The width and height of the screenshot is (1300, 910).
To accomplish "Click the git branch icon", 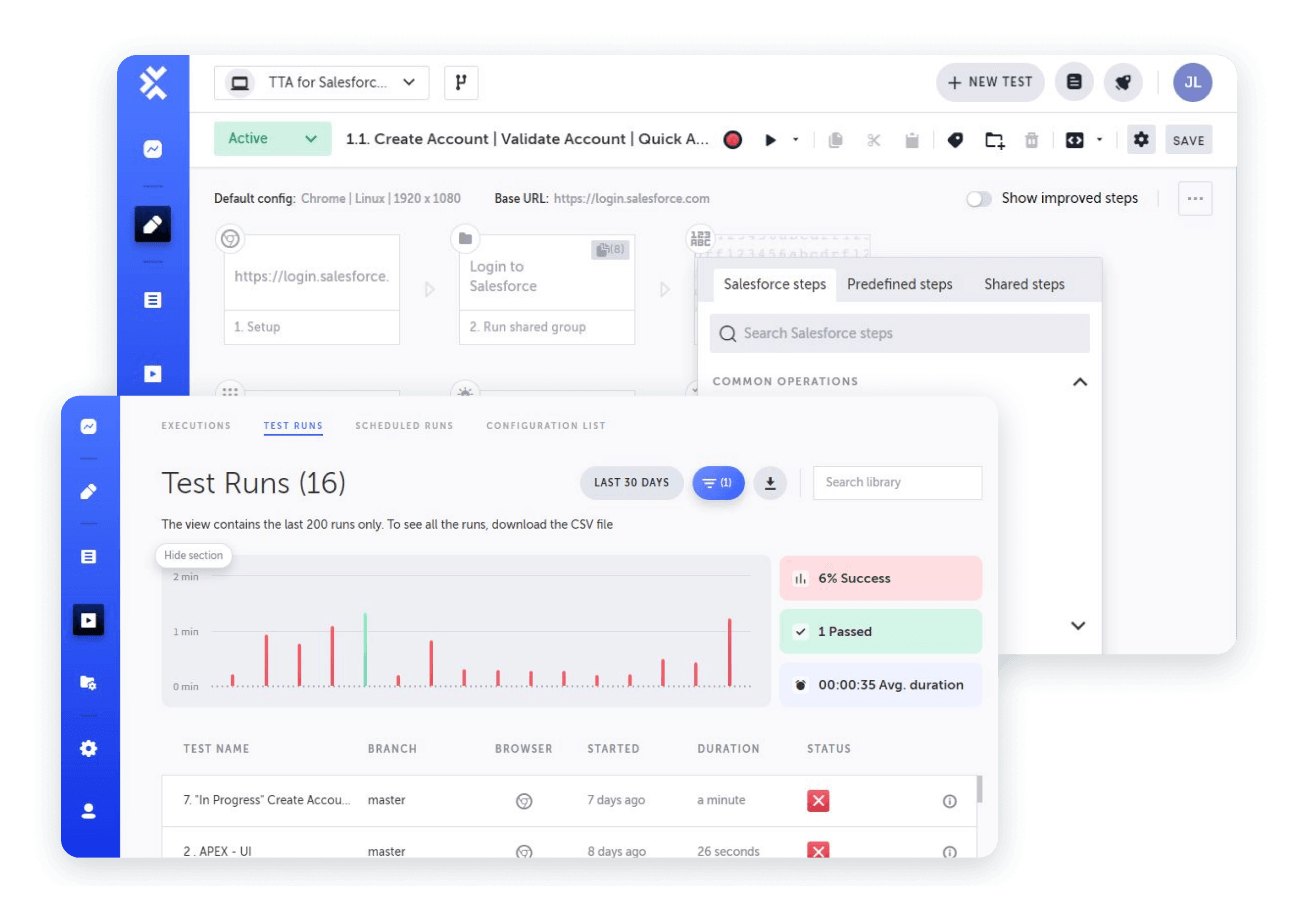I will [461, 83].
